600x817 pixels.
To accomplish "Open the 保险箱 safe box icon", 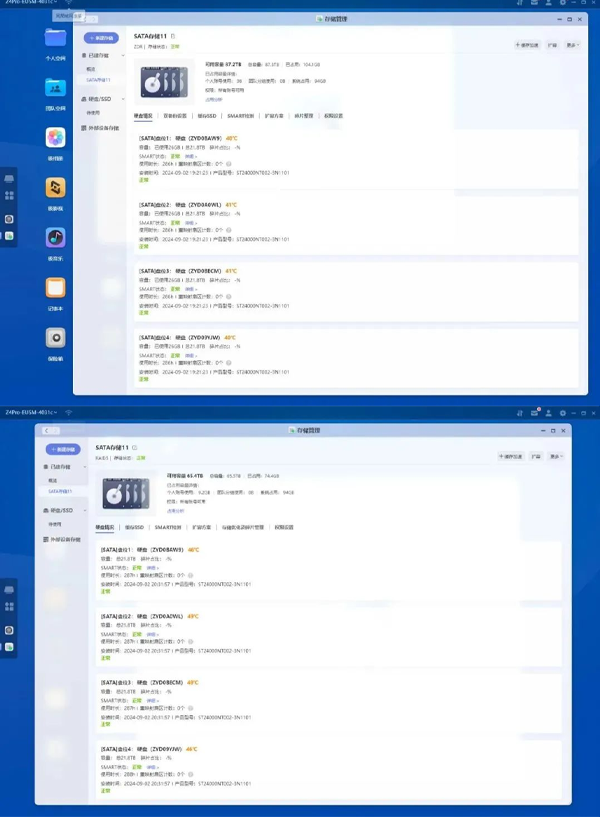I will (55, 338).
